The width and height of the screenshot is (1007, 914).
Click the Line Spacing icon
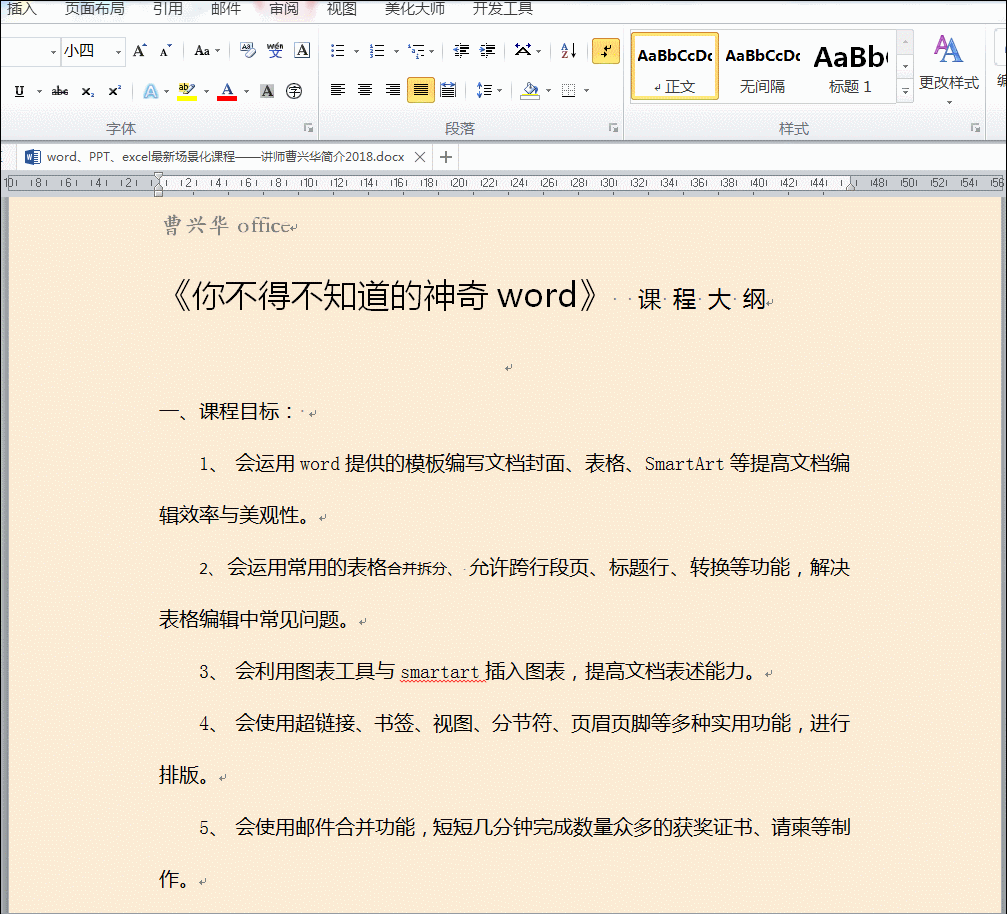484,90
